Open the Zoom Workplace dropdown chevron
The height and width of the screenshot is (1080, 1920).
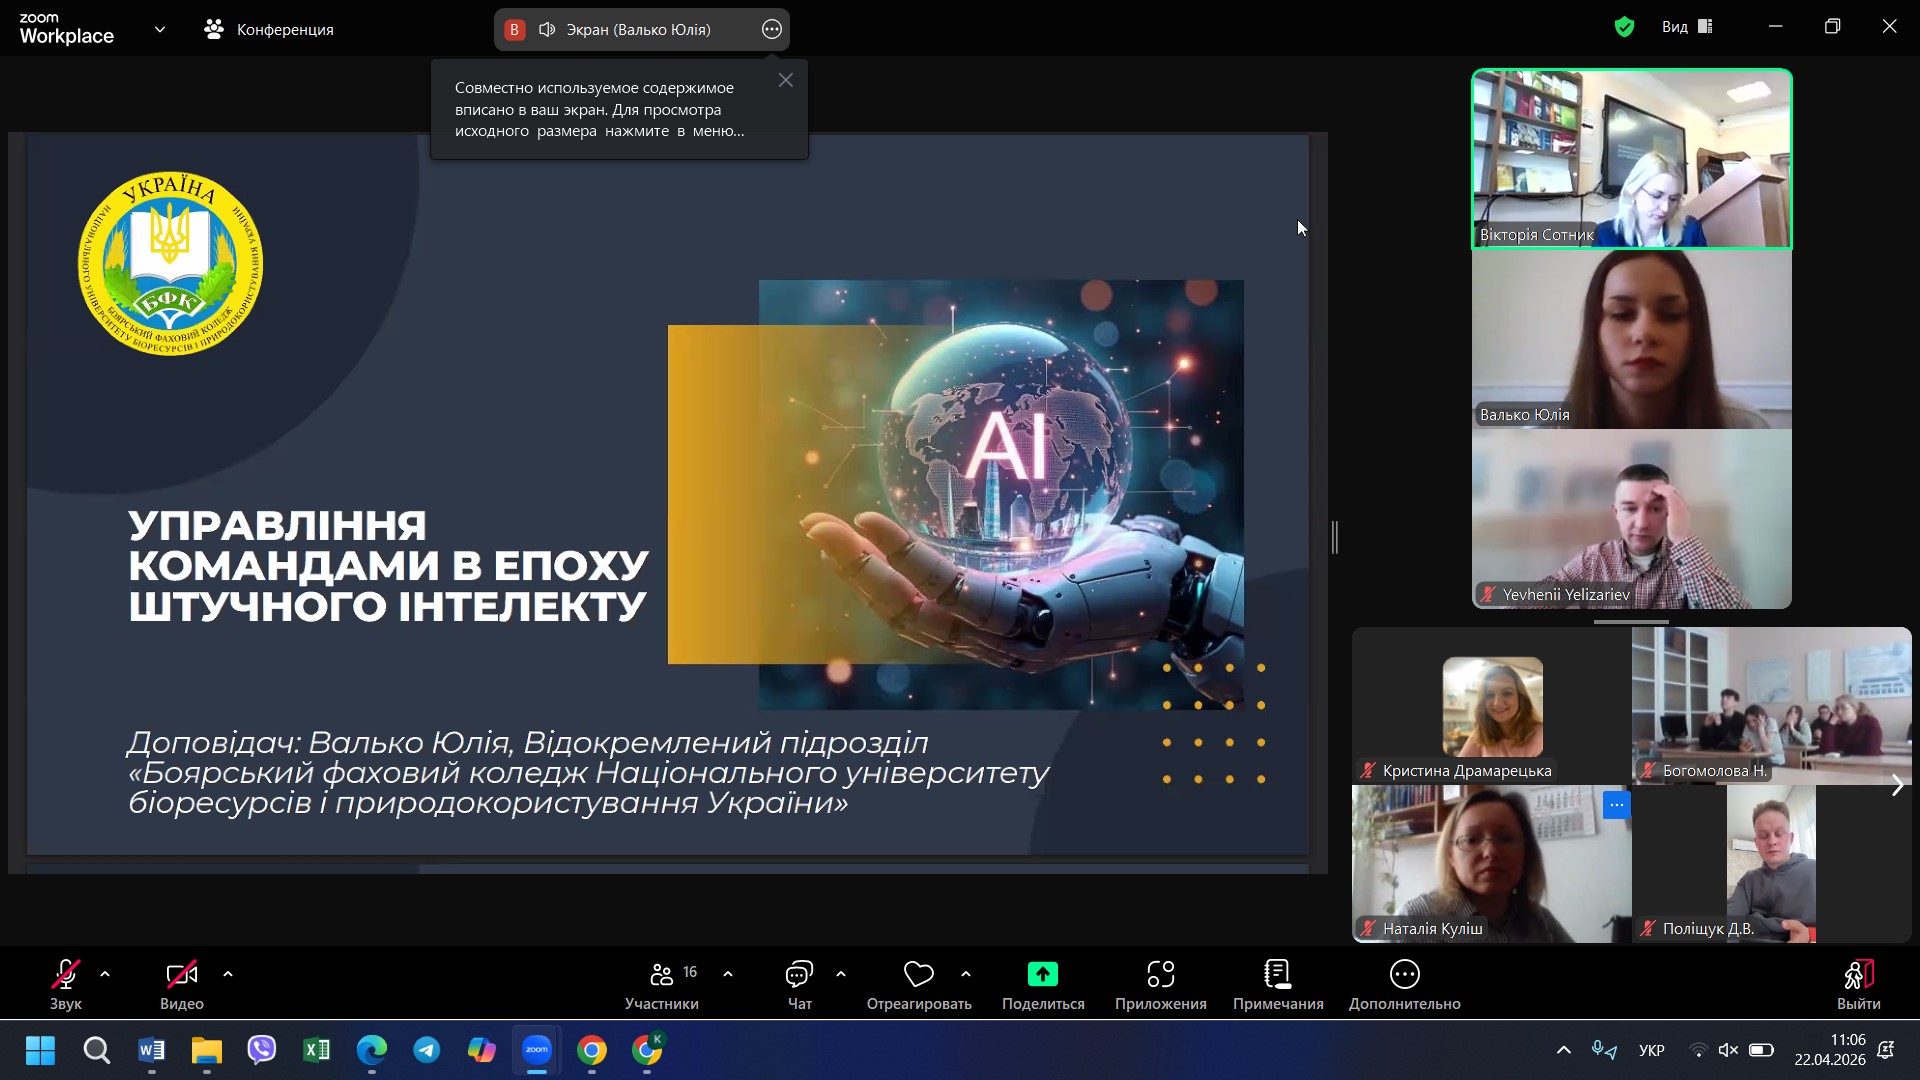(x=160, y=30)
